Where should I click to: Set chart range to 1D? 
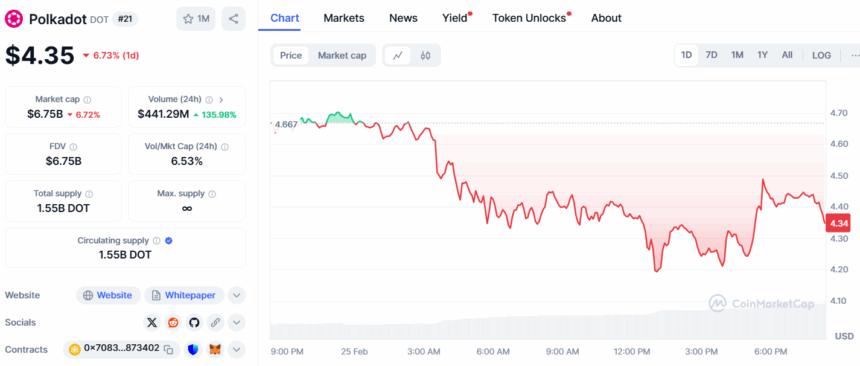(686, 55)
